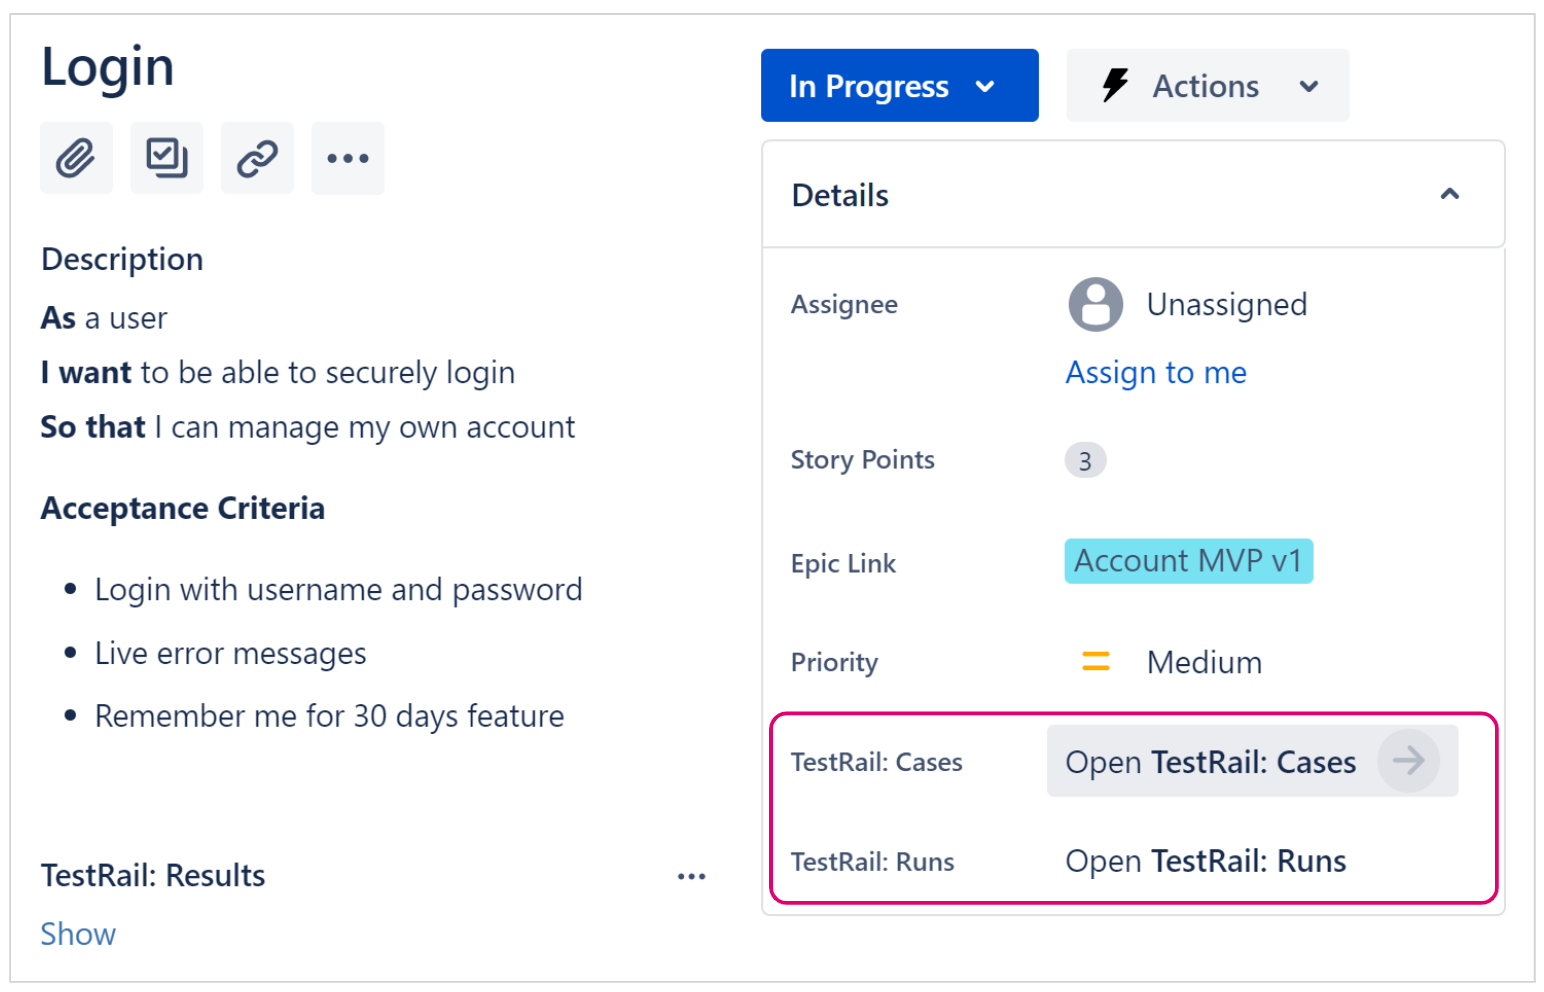Open the In Progress status dropdown
Image resolution: width=1544 pixels, height=992 pixels.
click(898, 86)
